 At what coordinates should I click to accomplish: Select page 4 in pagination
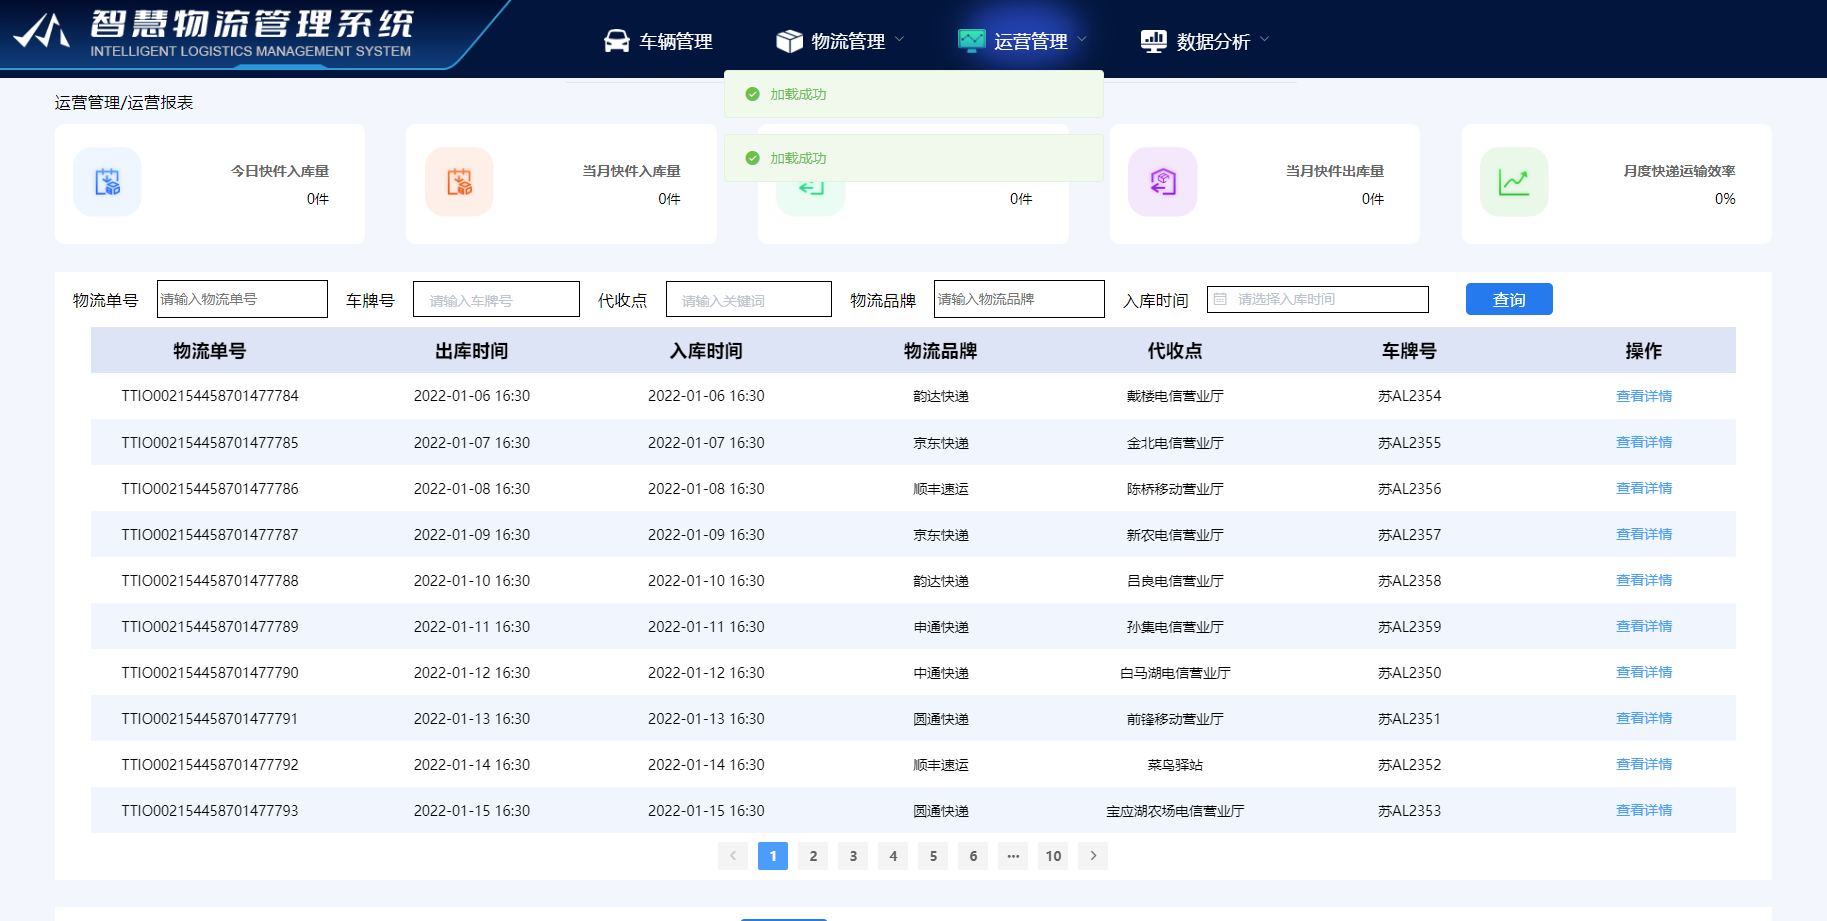point(893,856)
